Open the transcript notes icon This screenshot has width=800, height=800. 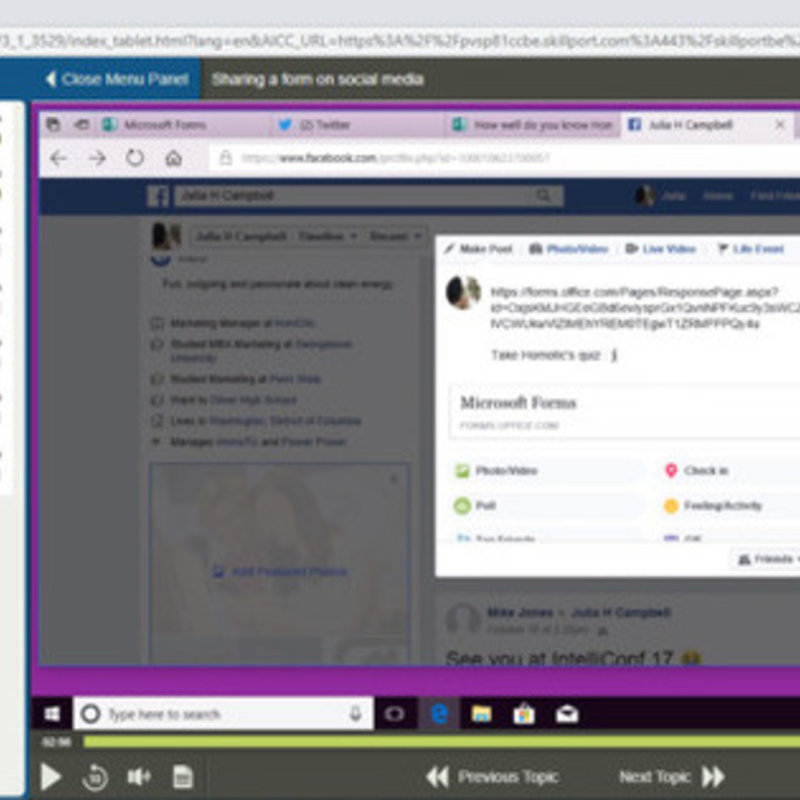tap(183, 777)
